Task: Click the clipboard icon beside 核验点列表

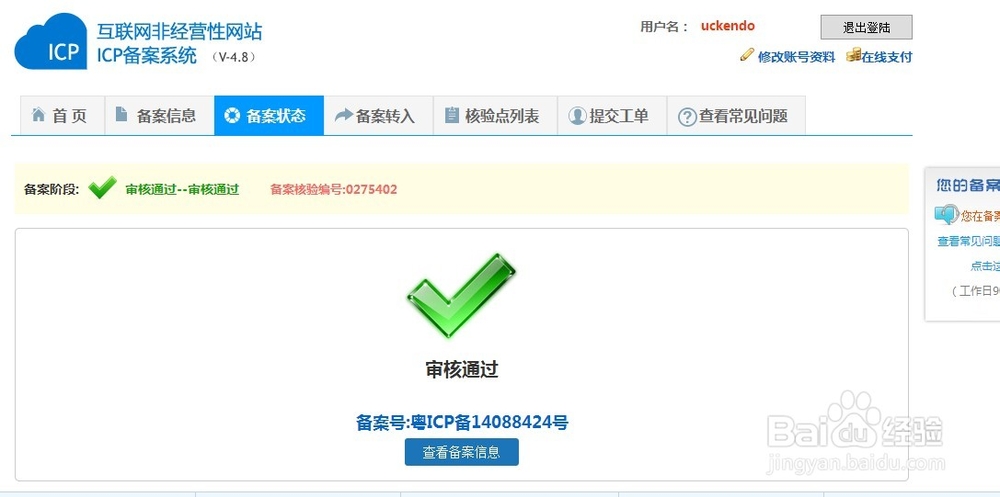Action: (452, 115)
